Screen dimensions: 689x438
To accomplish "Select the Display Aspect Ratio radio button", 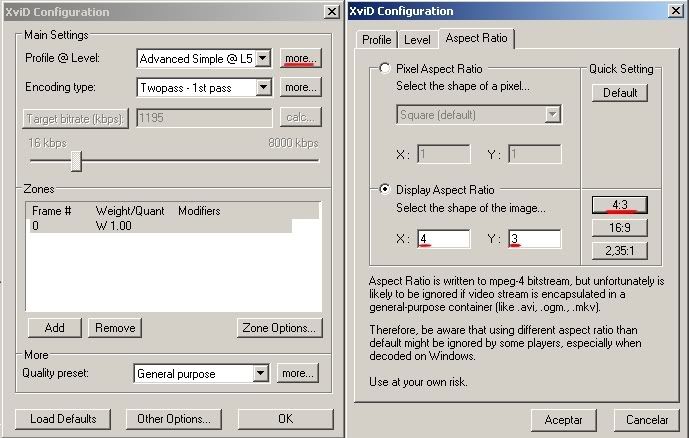I will 384,189.
